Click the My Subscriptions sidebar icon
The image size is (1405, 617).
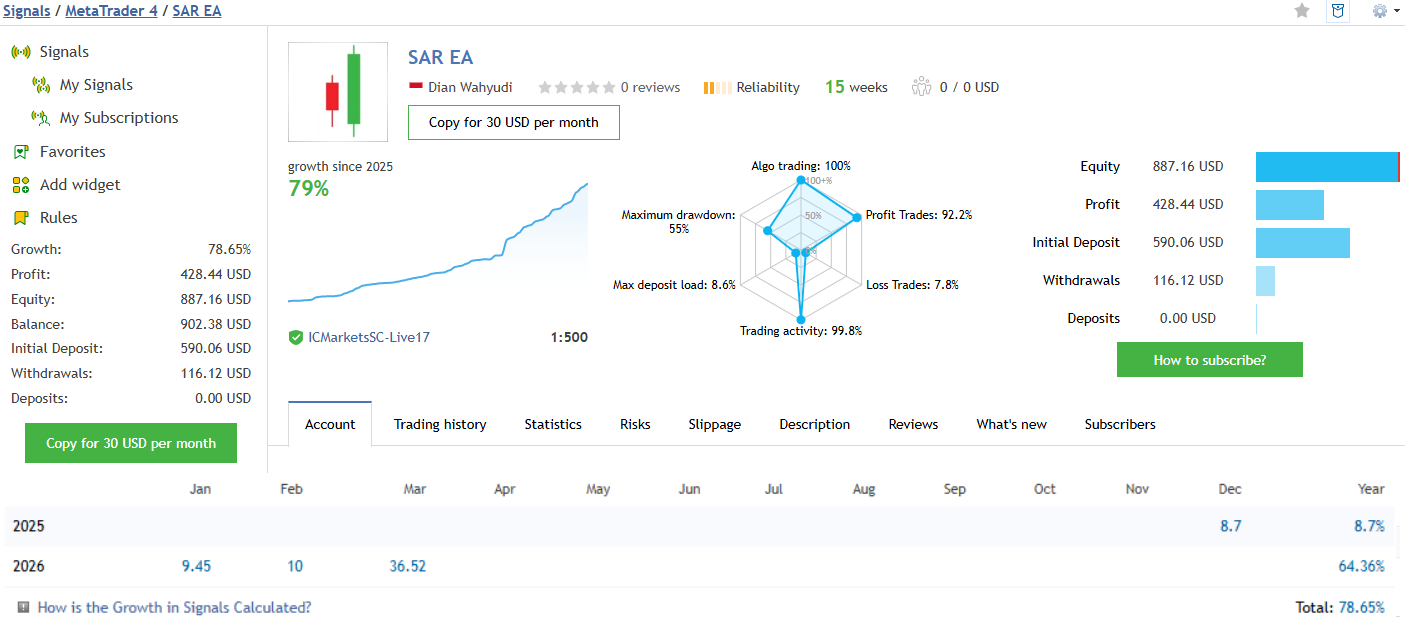41,118
